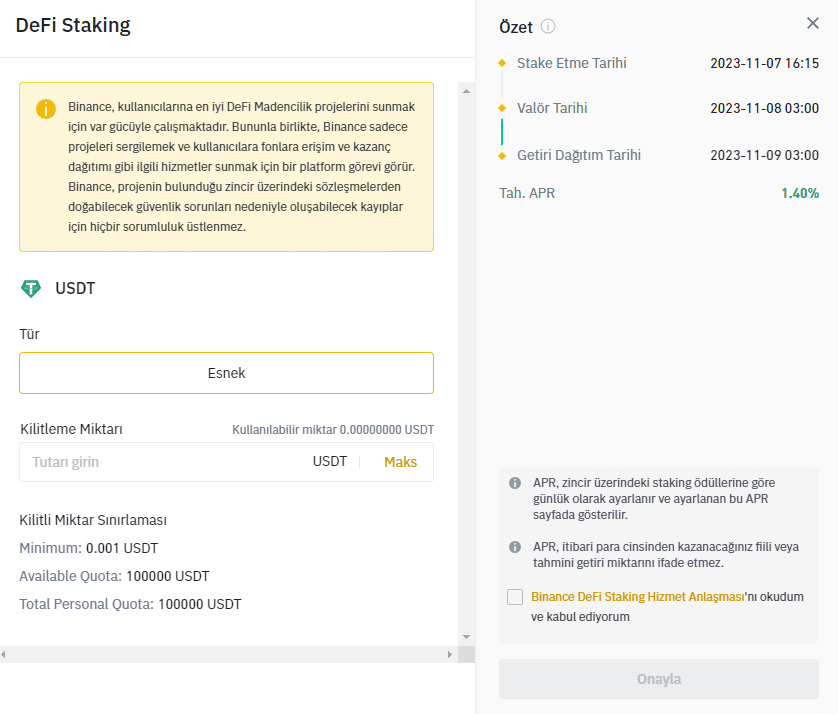Open the Binance DeFi Staking Hizmet Anlaşması link
The width and height of the screenshot is (838, 714).
638,597
